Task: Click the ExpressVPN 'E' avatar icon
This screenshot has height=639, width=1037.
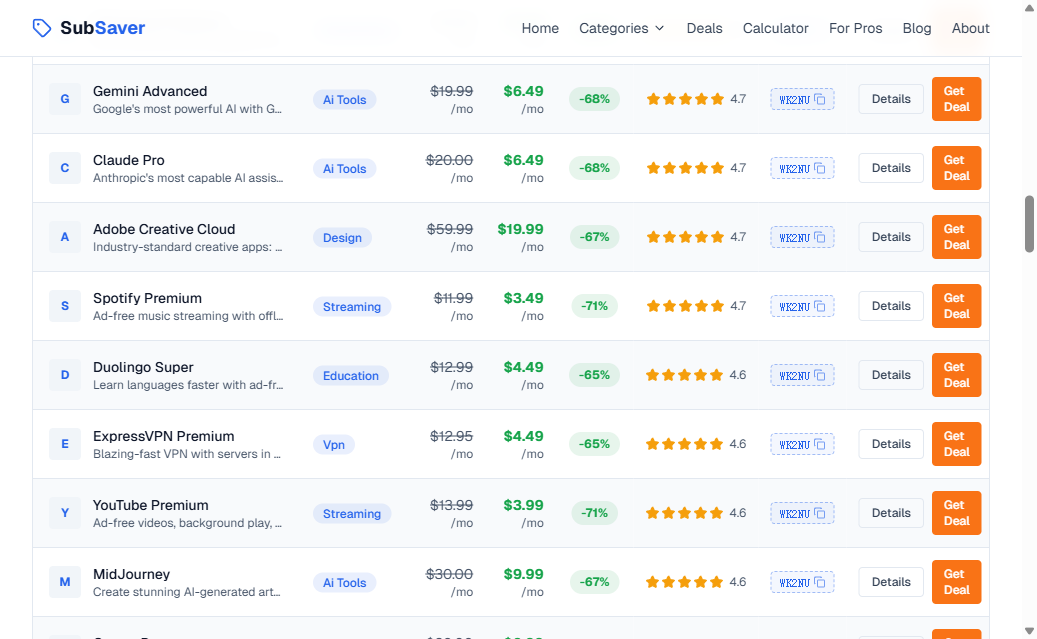Action: click(x=65, y=444)
